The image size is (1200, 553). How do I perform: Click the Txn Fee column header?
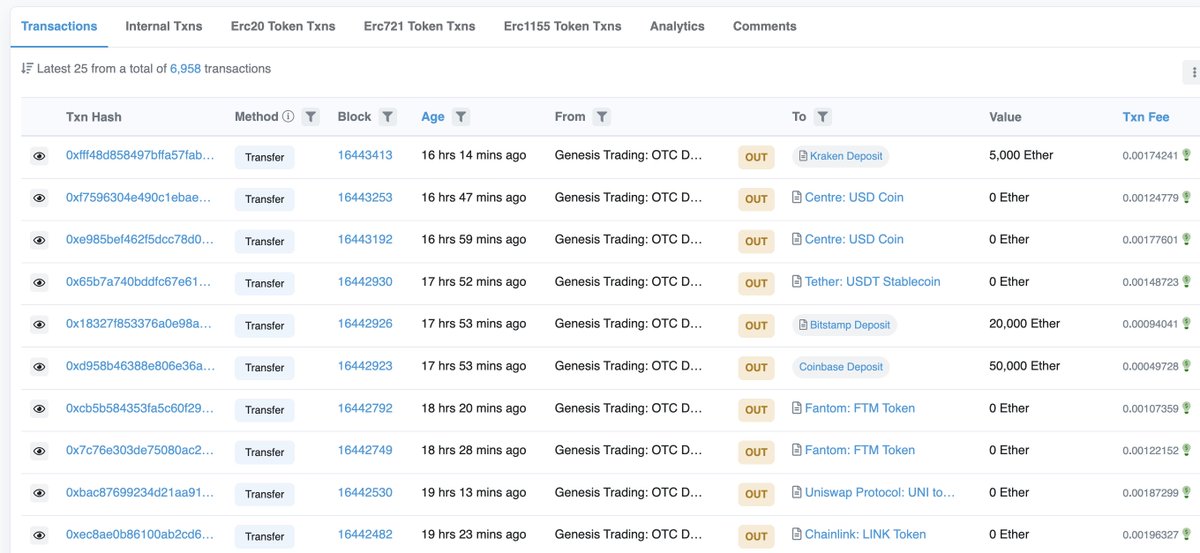point(1146,117)
